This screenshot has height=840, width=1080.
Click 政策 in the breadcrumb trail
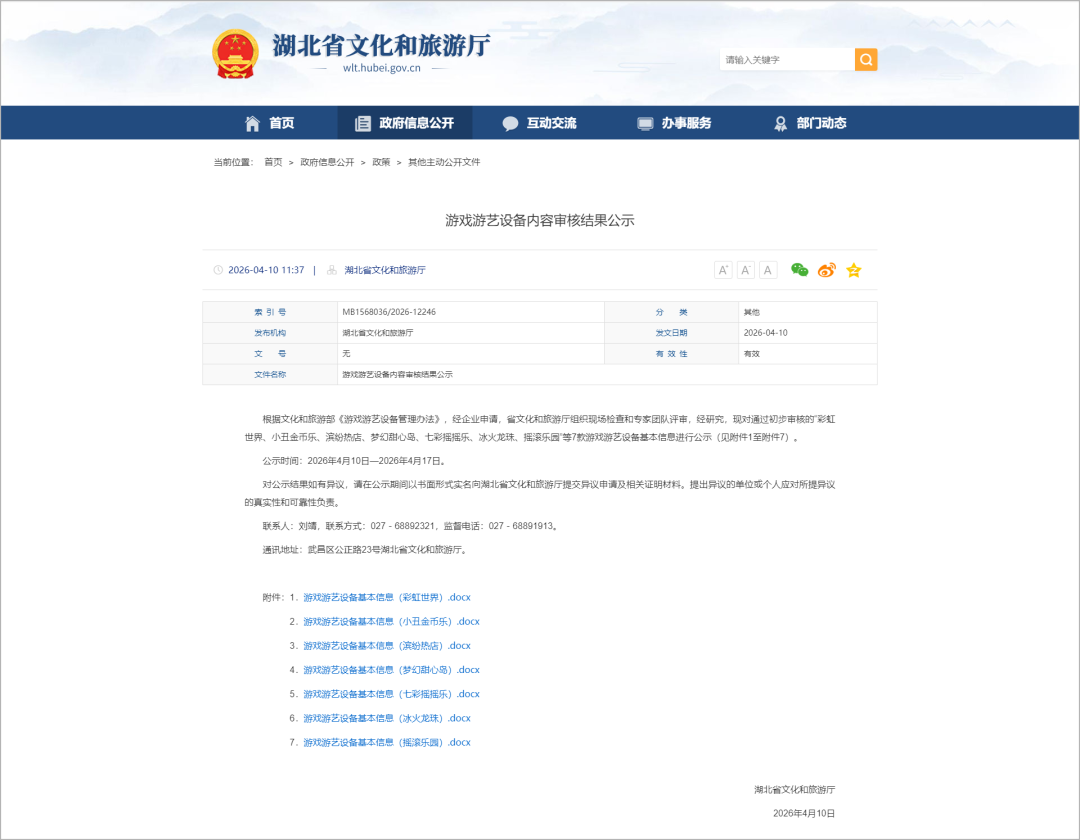click(381, 162)
